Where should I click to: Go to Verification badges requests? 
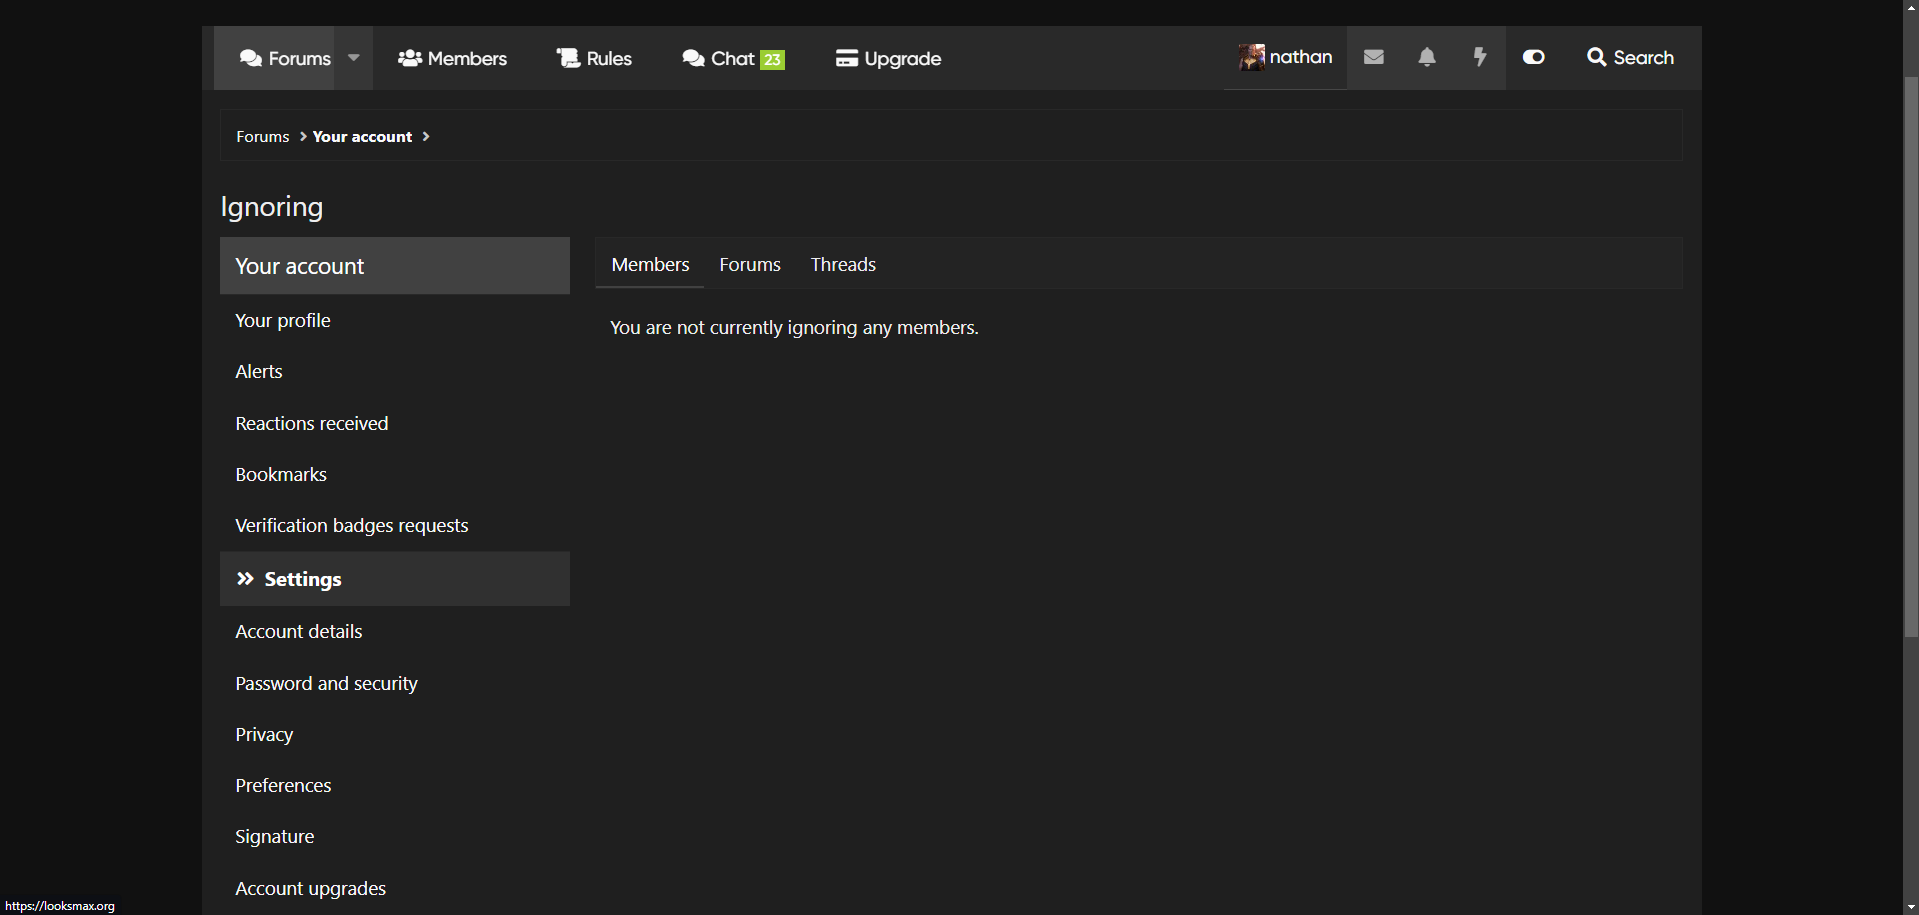[x=351, y=525]
